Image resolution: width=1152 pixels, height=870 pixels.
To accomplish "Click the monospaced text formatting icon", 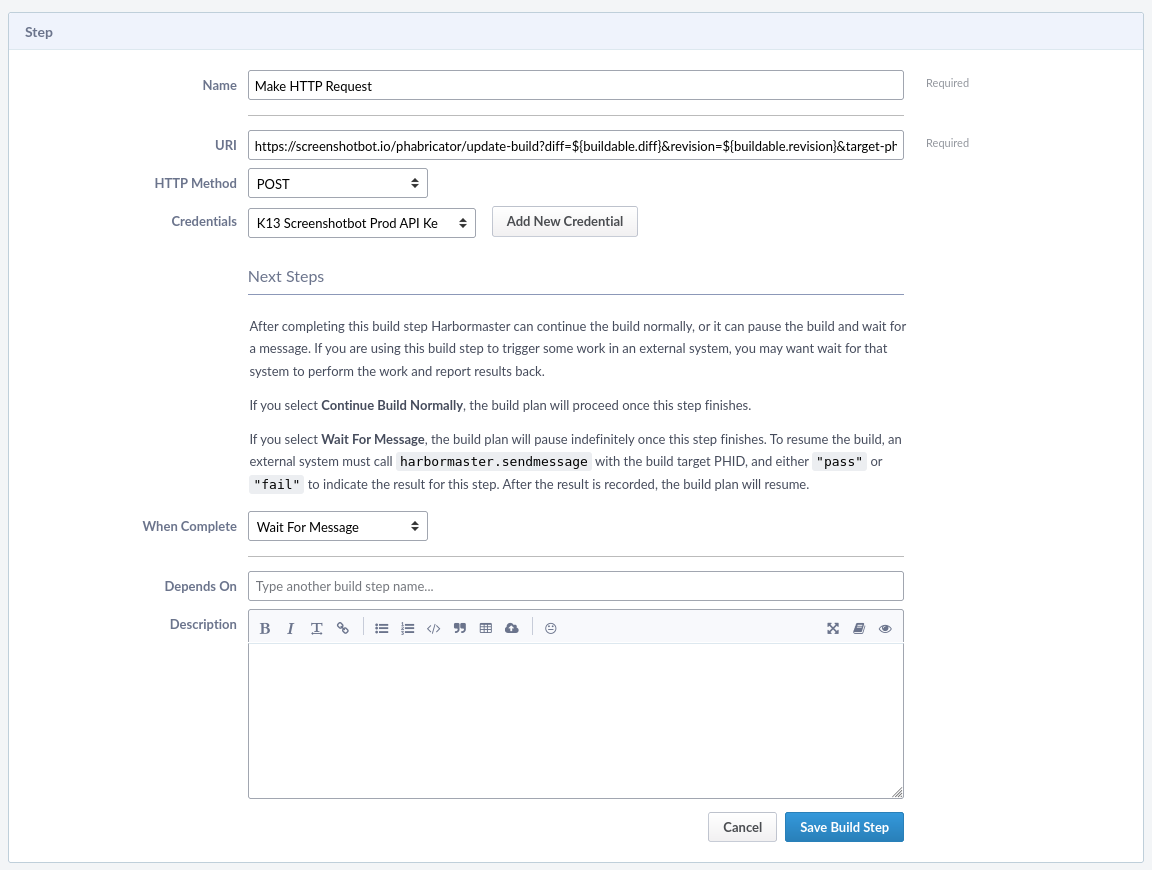I will click(x=316, y=628).
